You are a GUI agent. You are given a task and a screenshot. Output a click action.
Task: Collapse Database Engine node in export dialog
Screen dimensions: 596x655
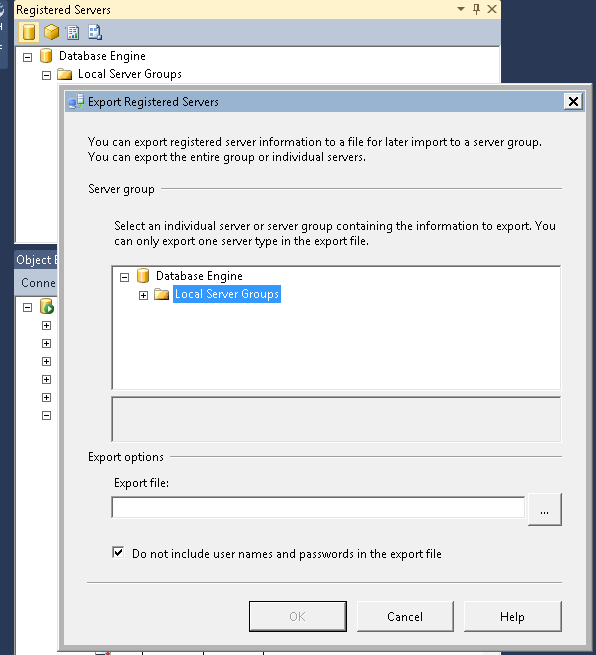pyautogui.click(x=124, y=277)
